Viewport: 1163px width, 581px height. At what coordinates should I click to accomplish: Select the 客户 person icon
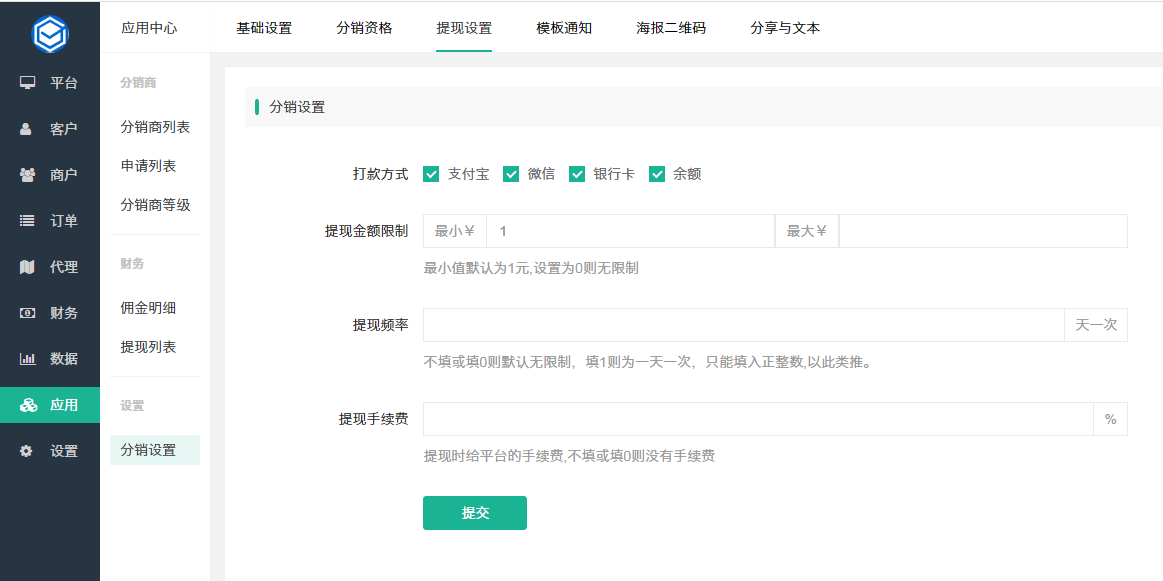pyautogui.click(x=27, y=128)
